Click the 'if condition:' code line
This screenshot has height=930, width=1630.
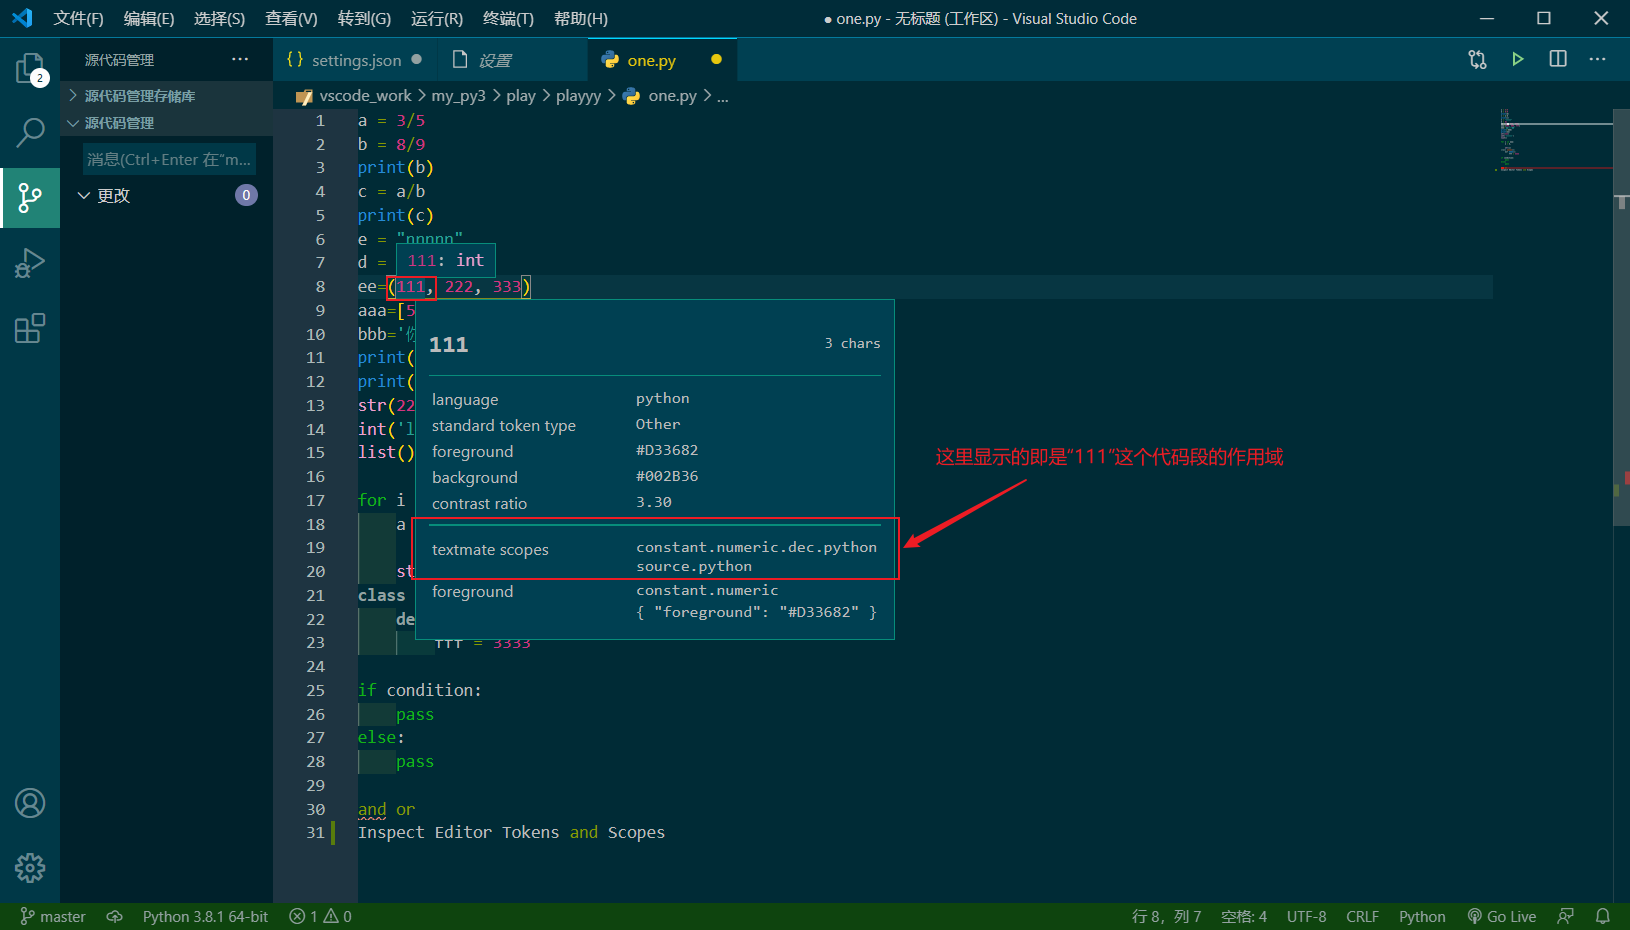pos(420,690)
